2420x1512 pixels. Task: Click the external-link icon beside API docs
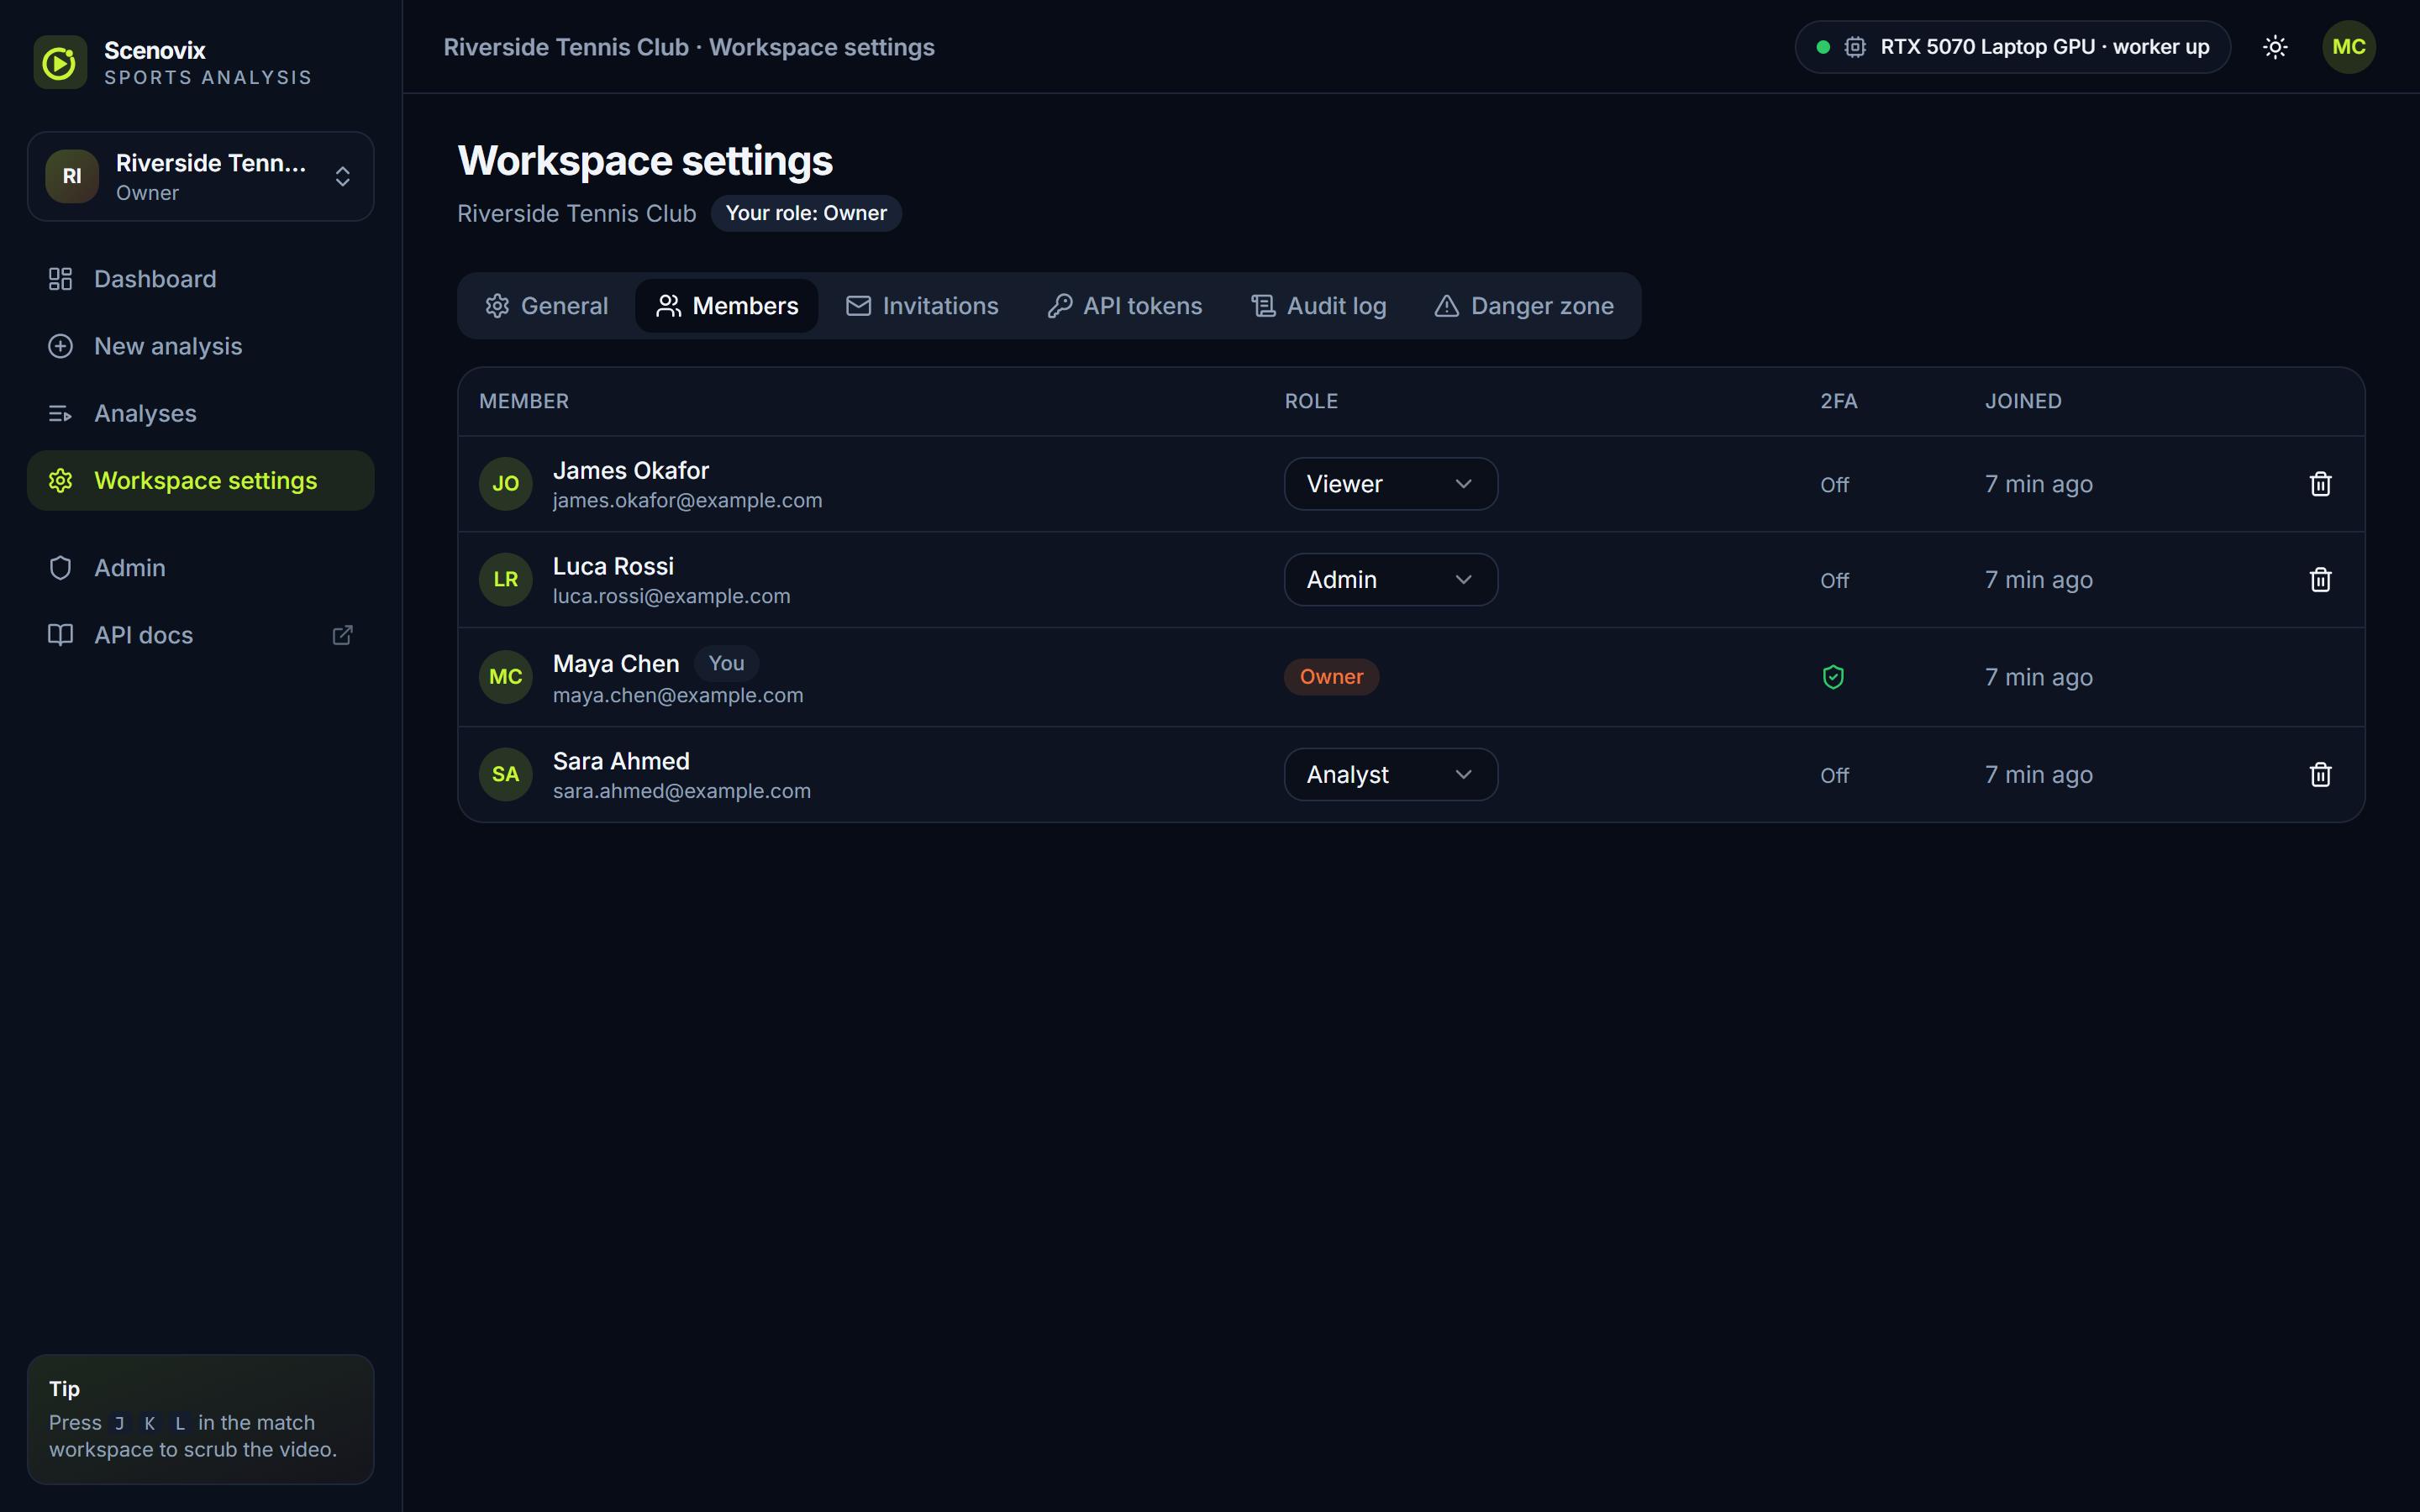point(342,635)
